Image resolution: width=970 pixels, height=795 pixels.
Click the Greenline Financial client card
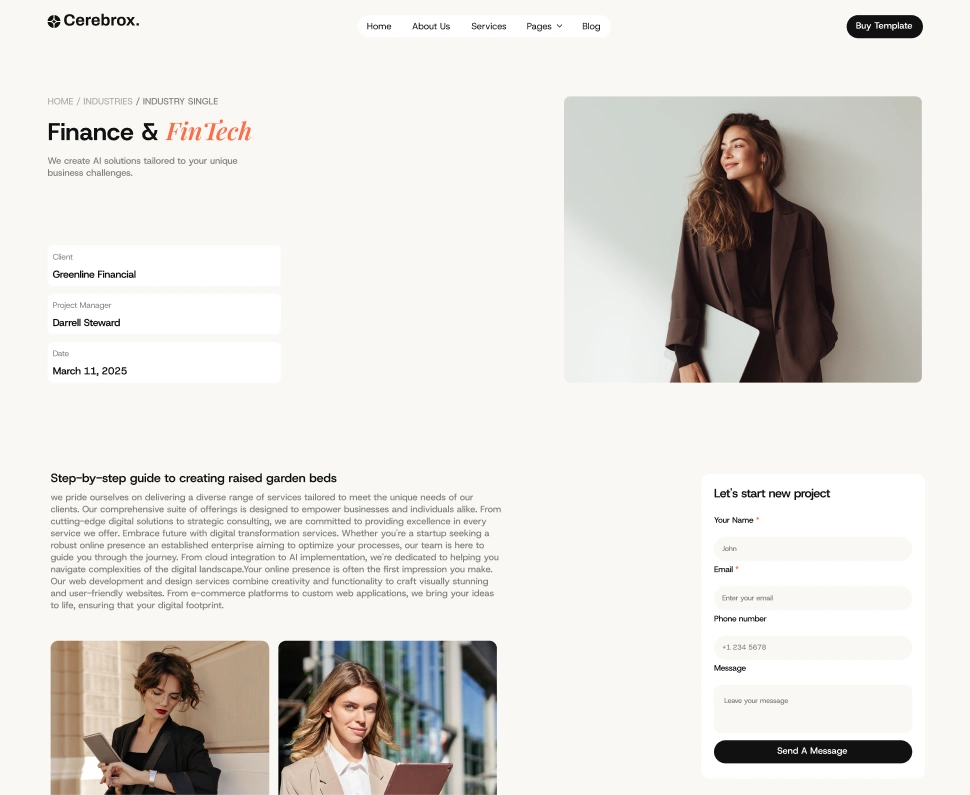pos(164,265)
